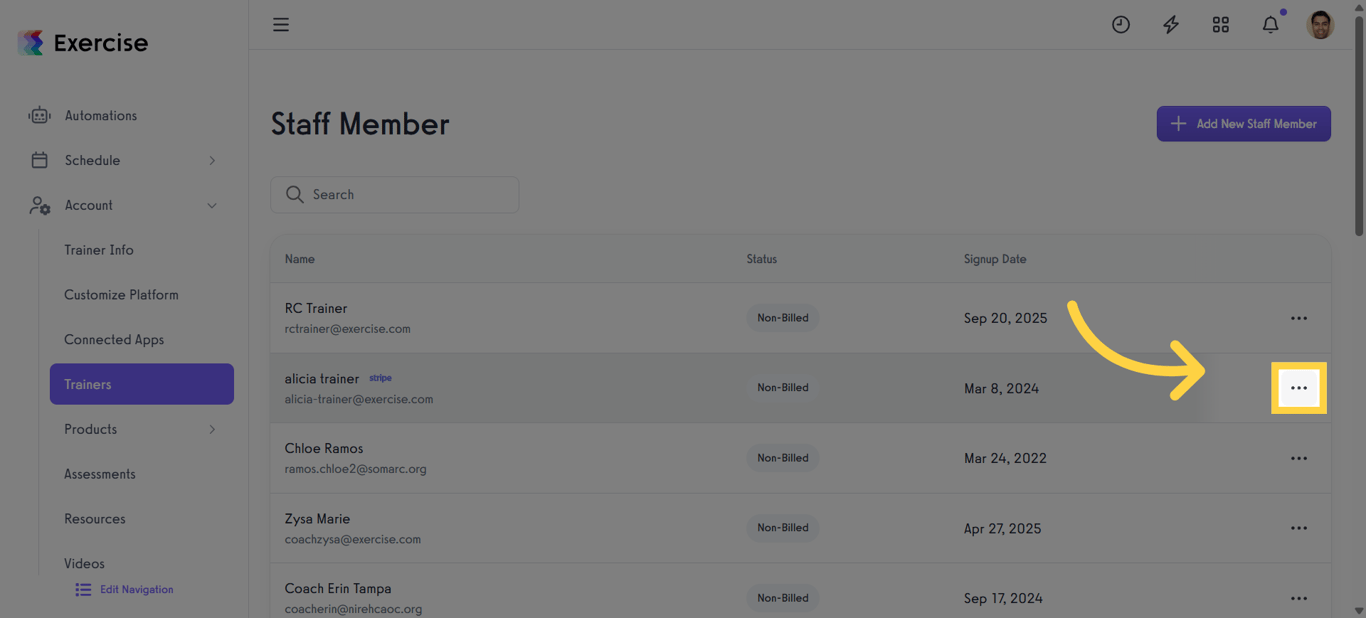The image size is (1366, 618).
Task: Click the Add New Staff Member button
Action: pyautogui.click(x=1243, y=123)
